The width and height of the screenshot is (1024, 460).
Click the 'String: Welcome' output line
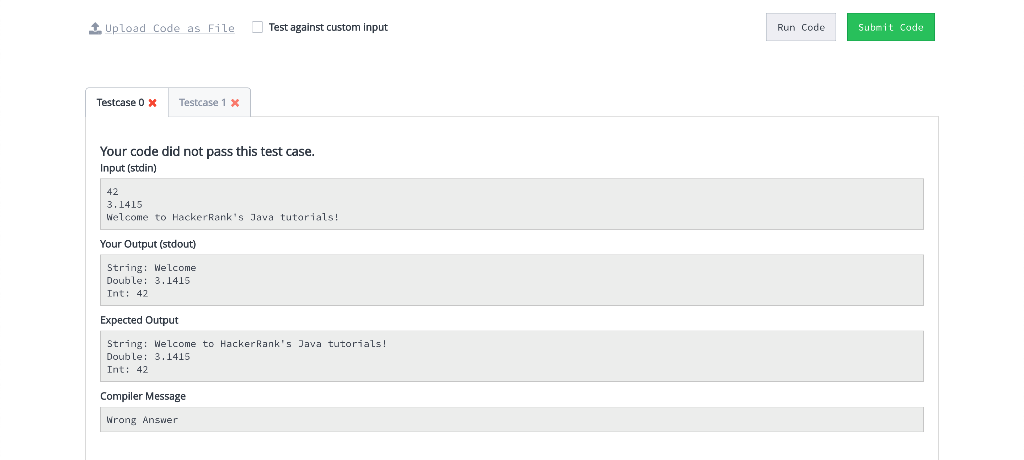(152, 267)
